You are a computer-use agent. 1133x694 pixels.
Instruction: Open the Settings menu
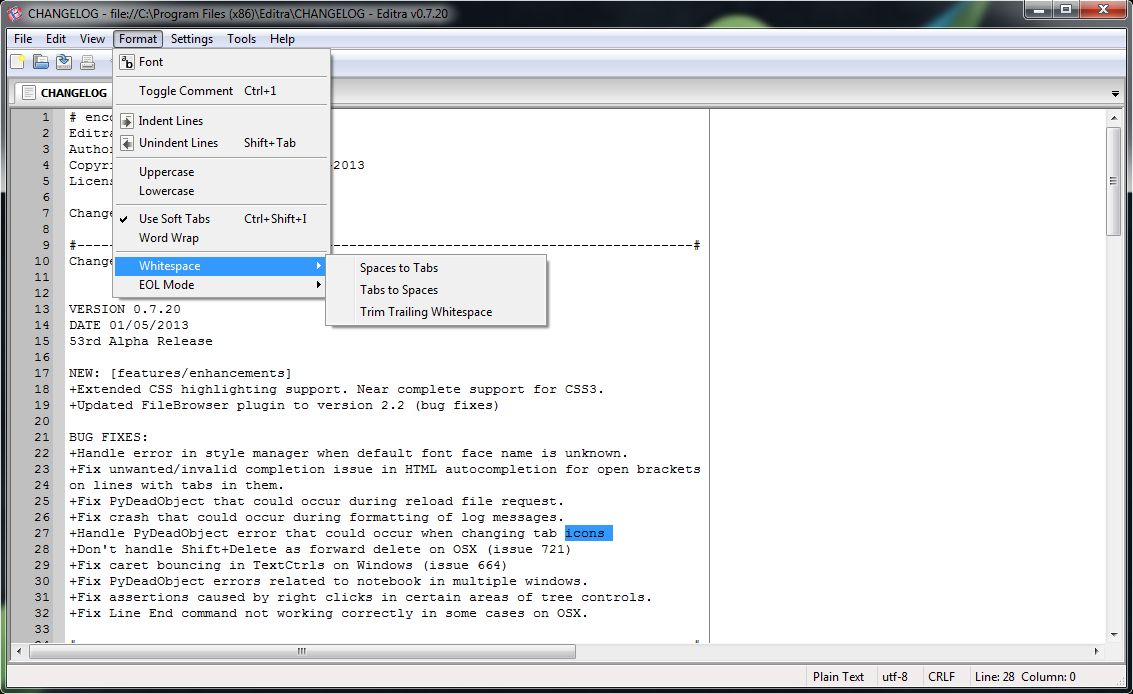click(x=191, y=39)
